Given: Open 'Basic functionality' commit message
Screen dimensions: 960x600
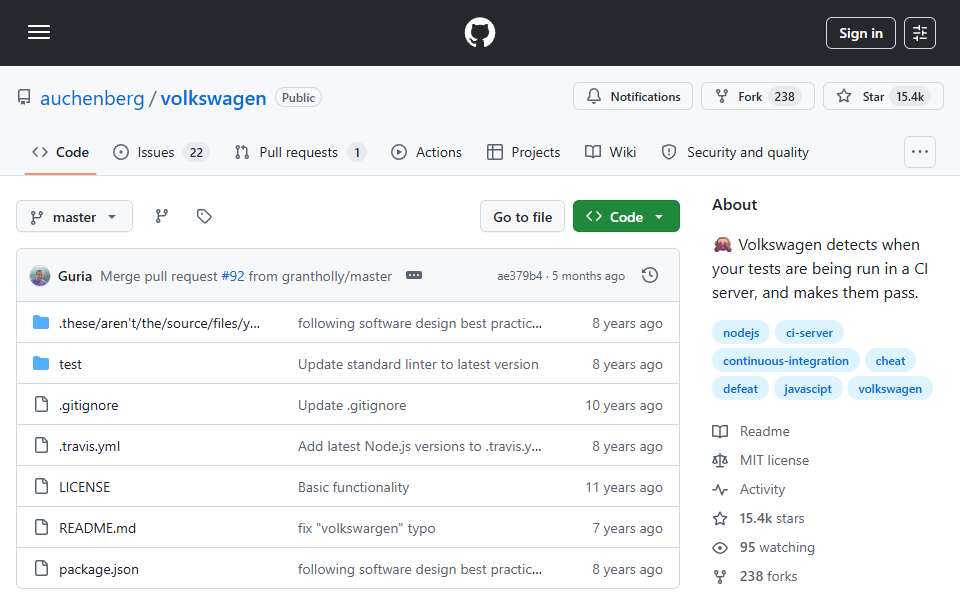Looking at the screenshot, I should [x=353, y=487].
